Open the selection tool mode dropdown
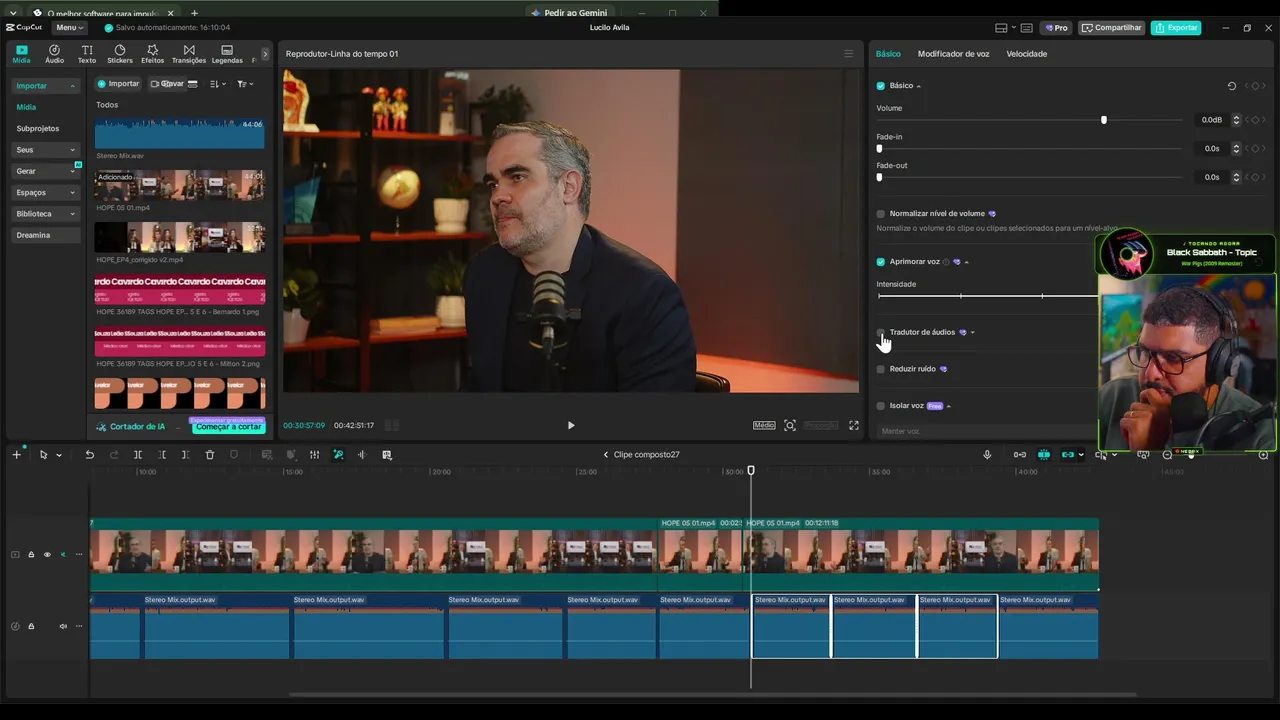The height and width of the screenshot is (720, 1280). 59,455
